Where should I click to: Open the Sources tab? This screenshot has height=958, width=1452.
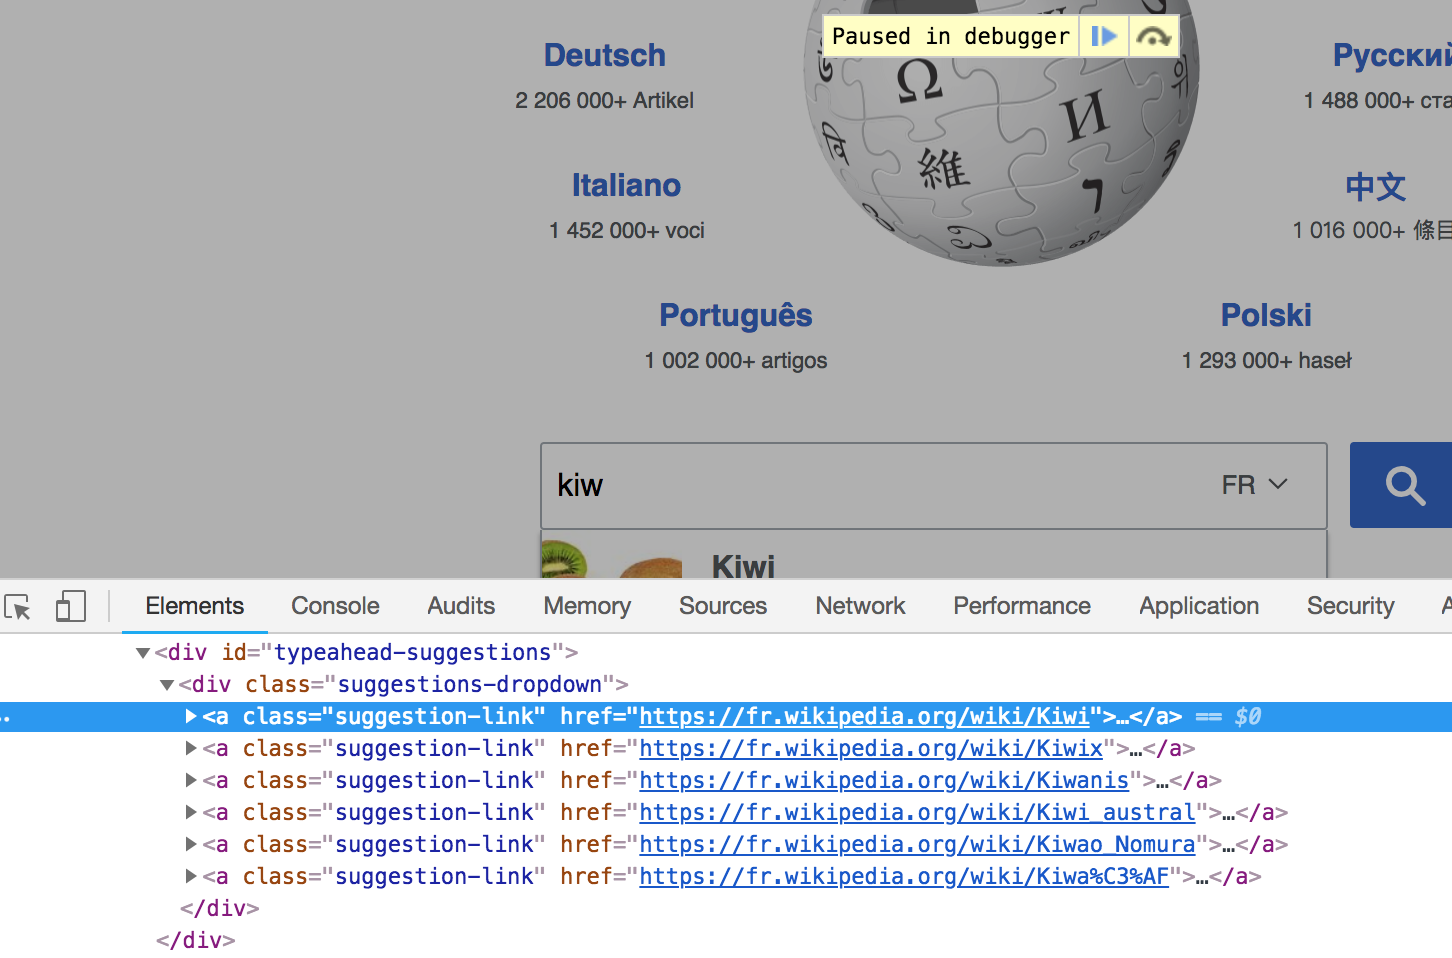tap(723, 606)
